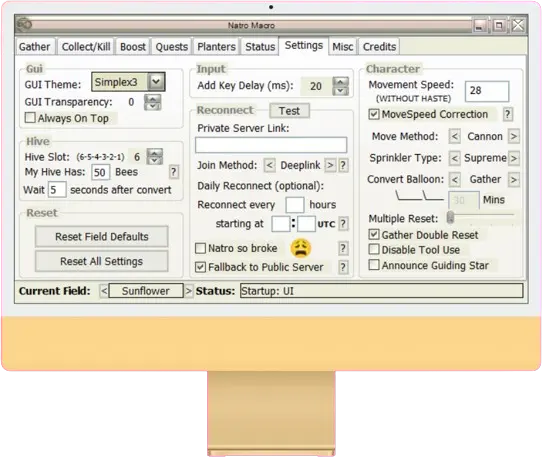This screenshot has width=543, height=459.
Task: Click the Reconnect every hours field
Action: pyautogui.click(x=295, y=205)
